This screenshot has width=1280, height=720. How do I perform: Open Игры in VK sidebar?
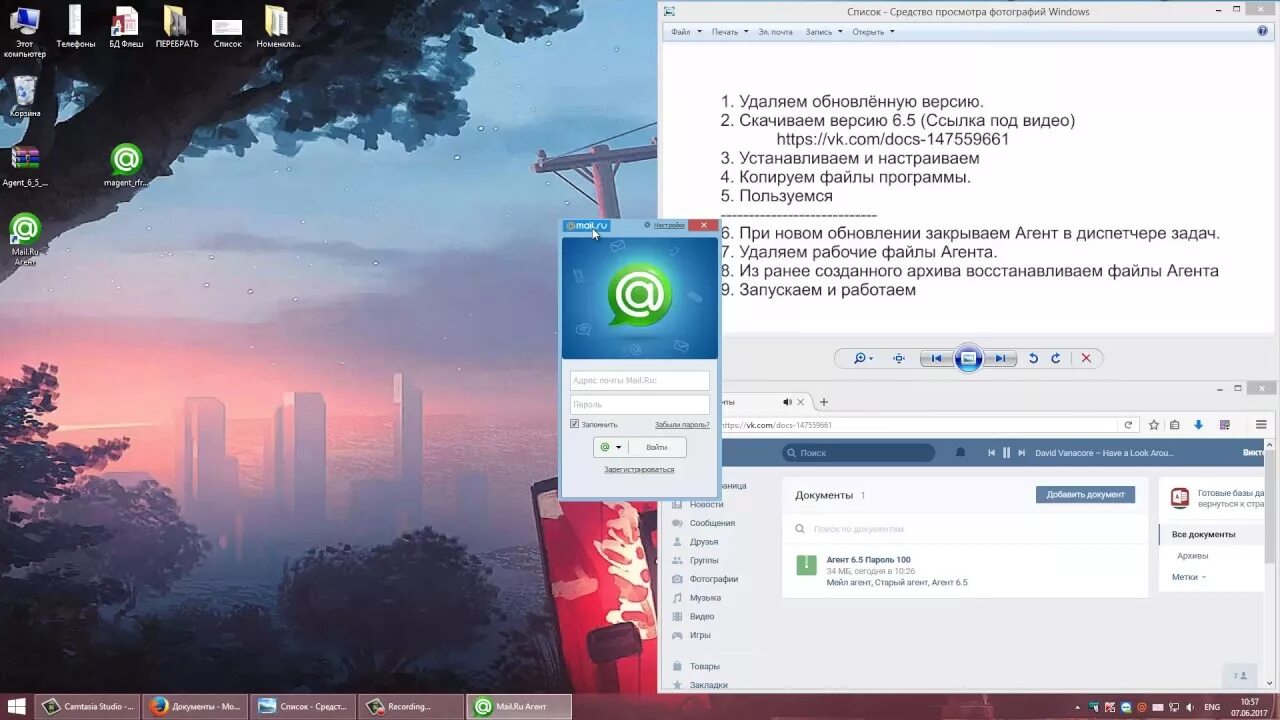(x=700, y=635)
